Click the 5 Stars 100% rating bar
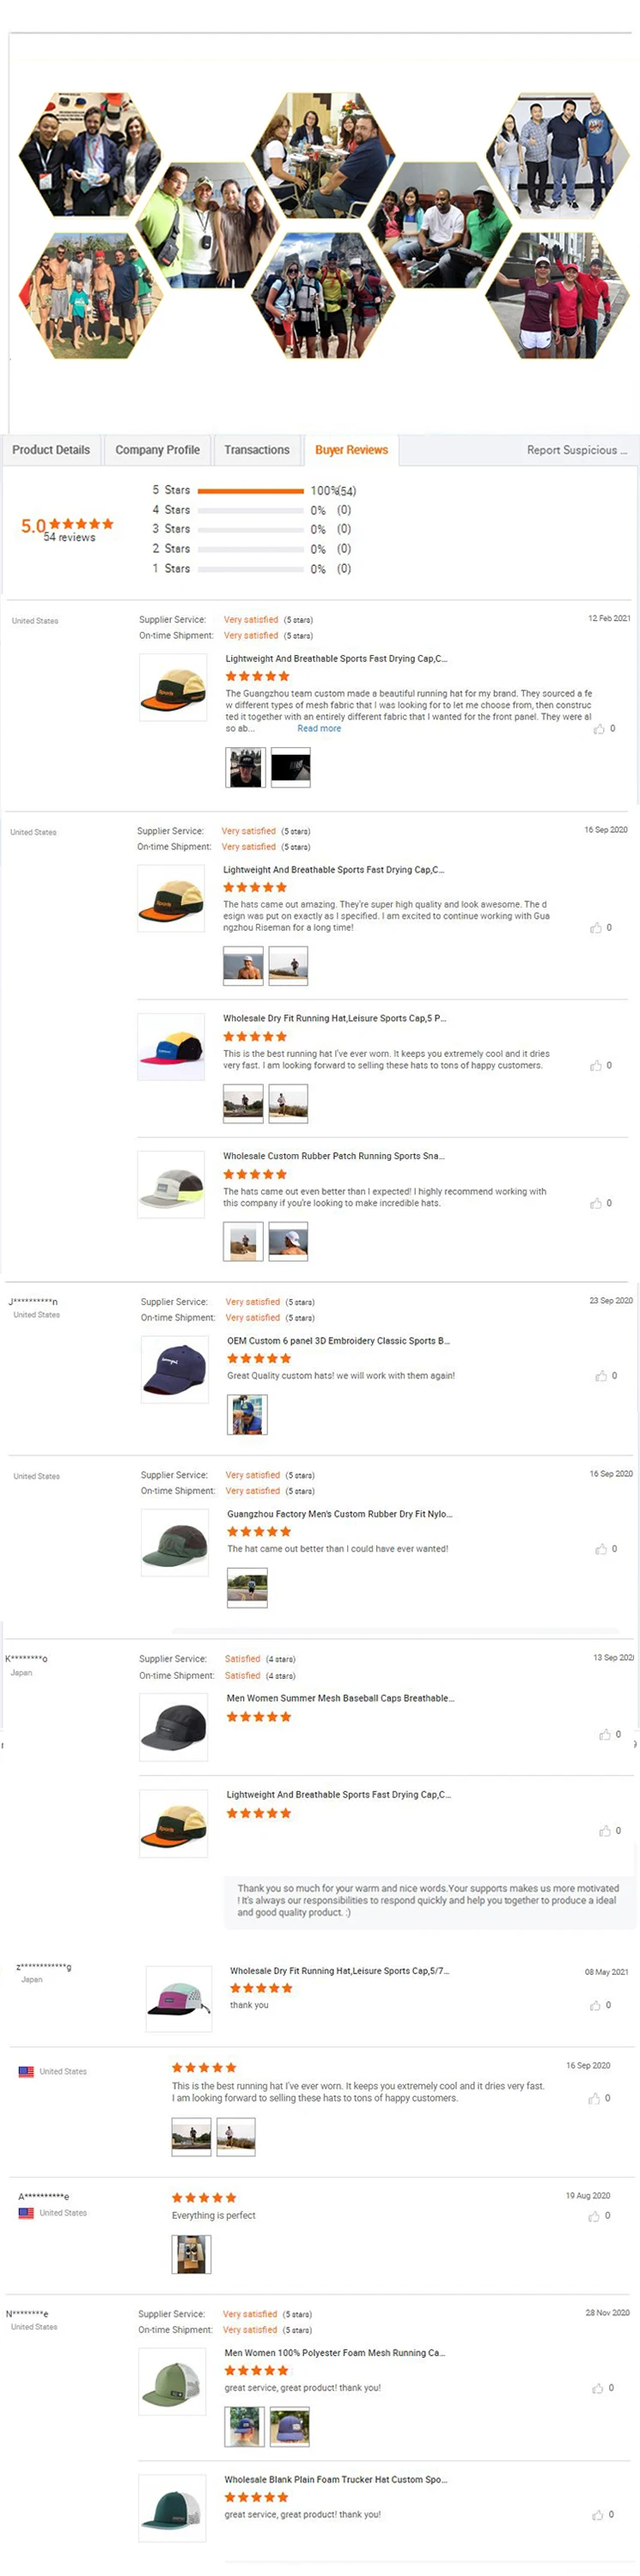The height and width of the screenshot is (2576, 640). pos(250,491)
